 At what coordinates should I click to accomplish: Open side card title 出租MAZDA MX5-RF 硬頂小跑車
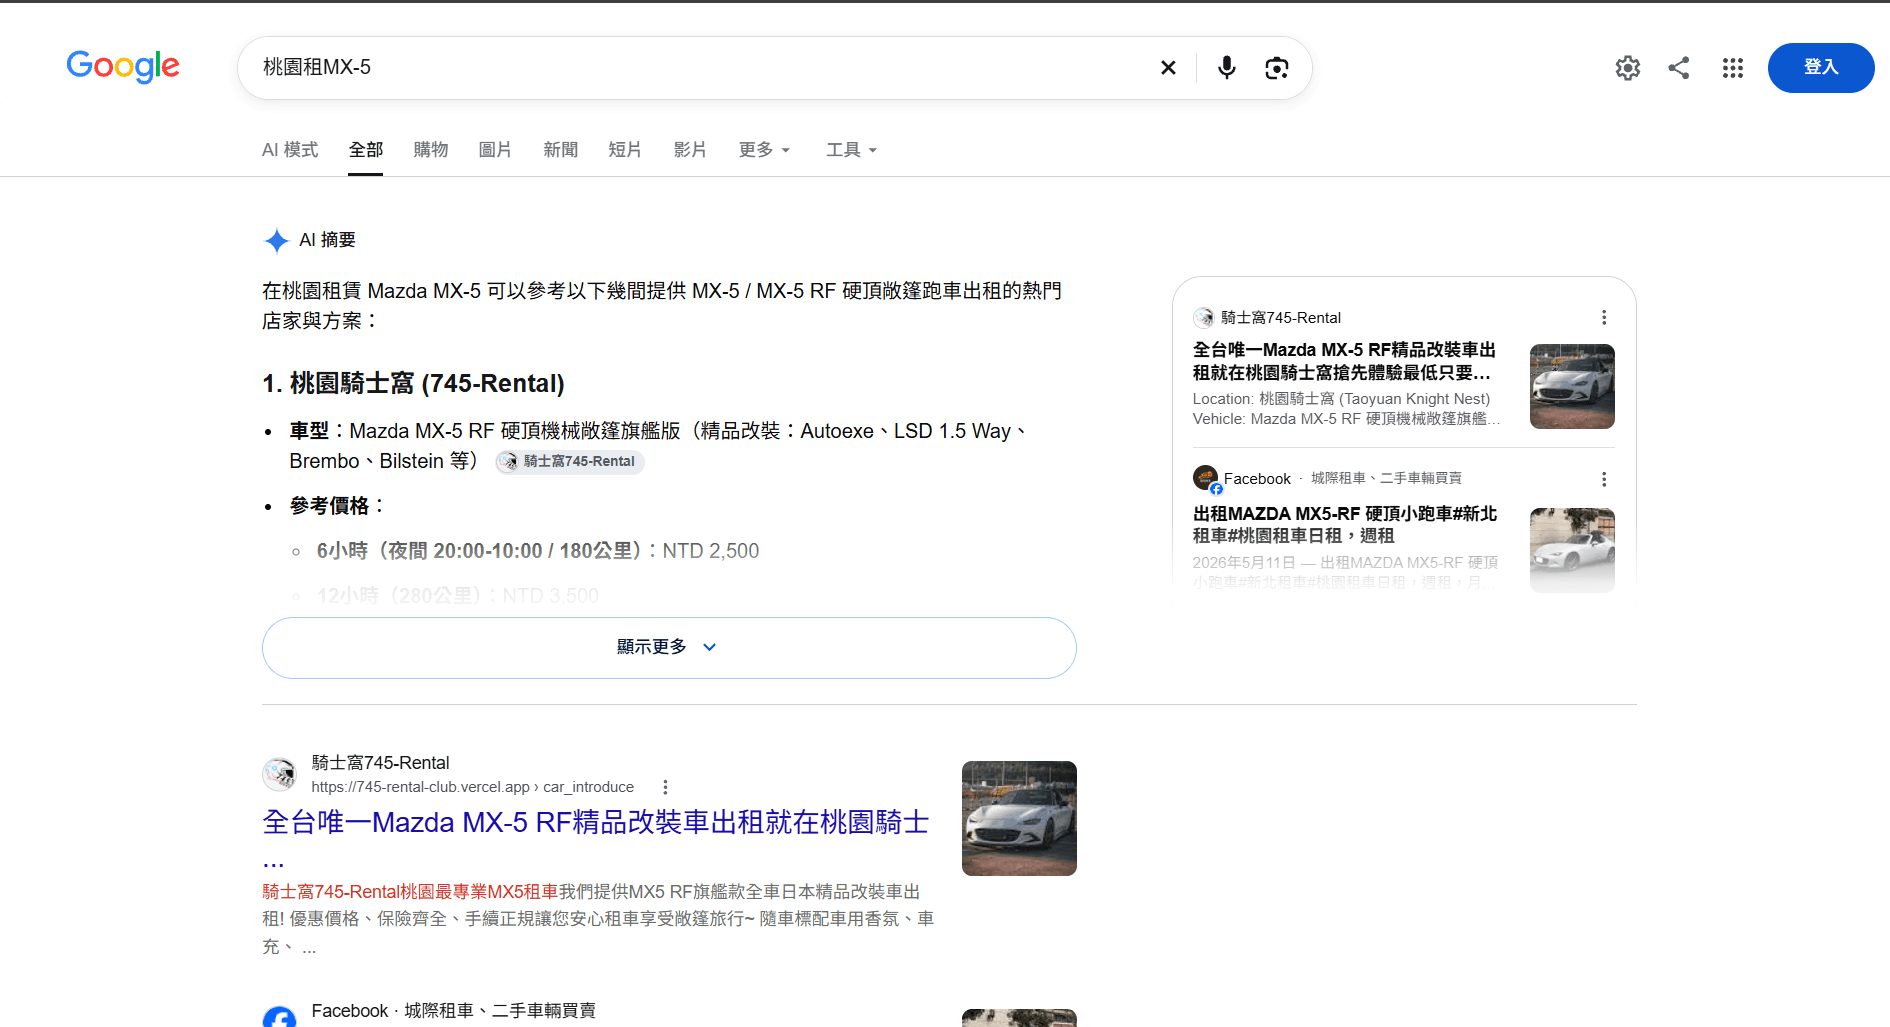(1345, 524)
